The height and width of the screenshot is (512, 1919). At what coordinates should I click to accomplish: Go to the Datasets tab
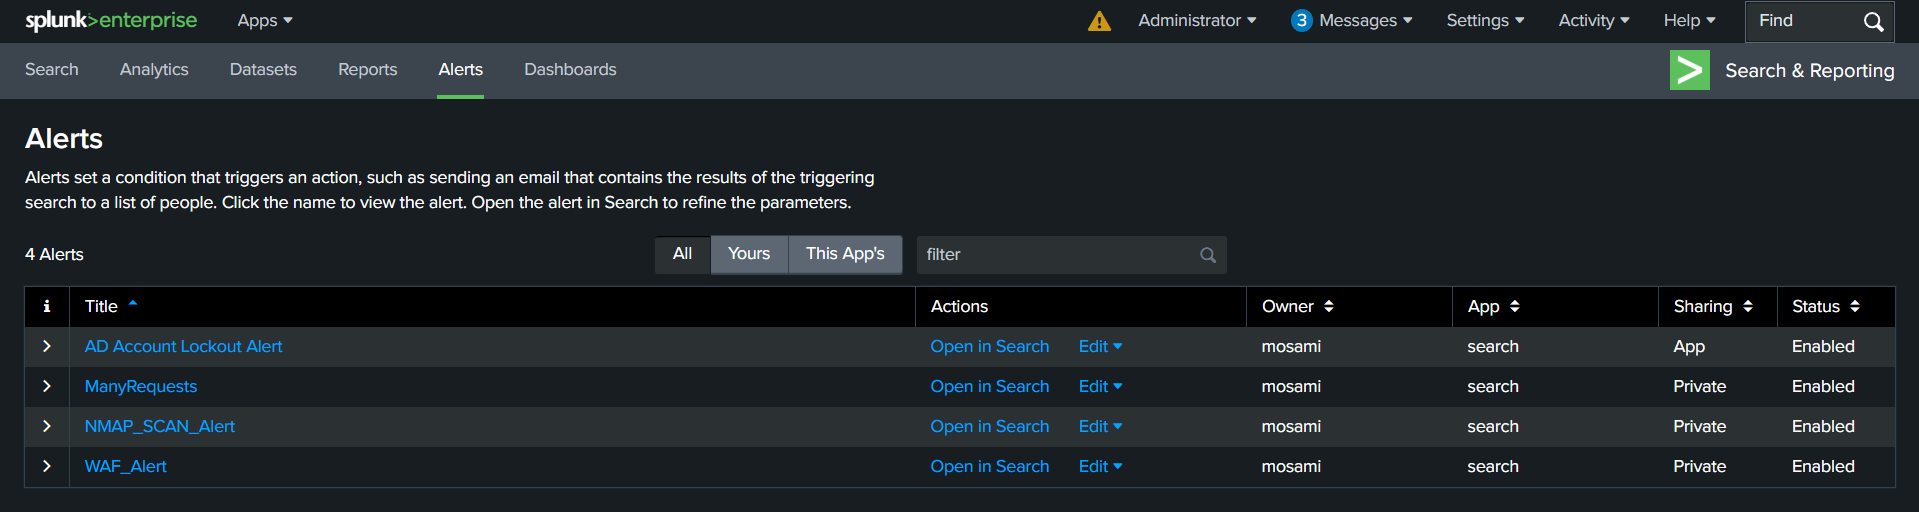263,69
